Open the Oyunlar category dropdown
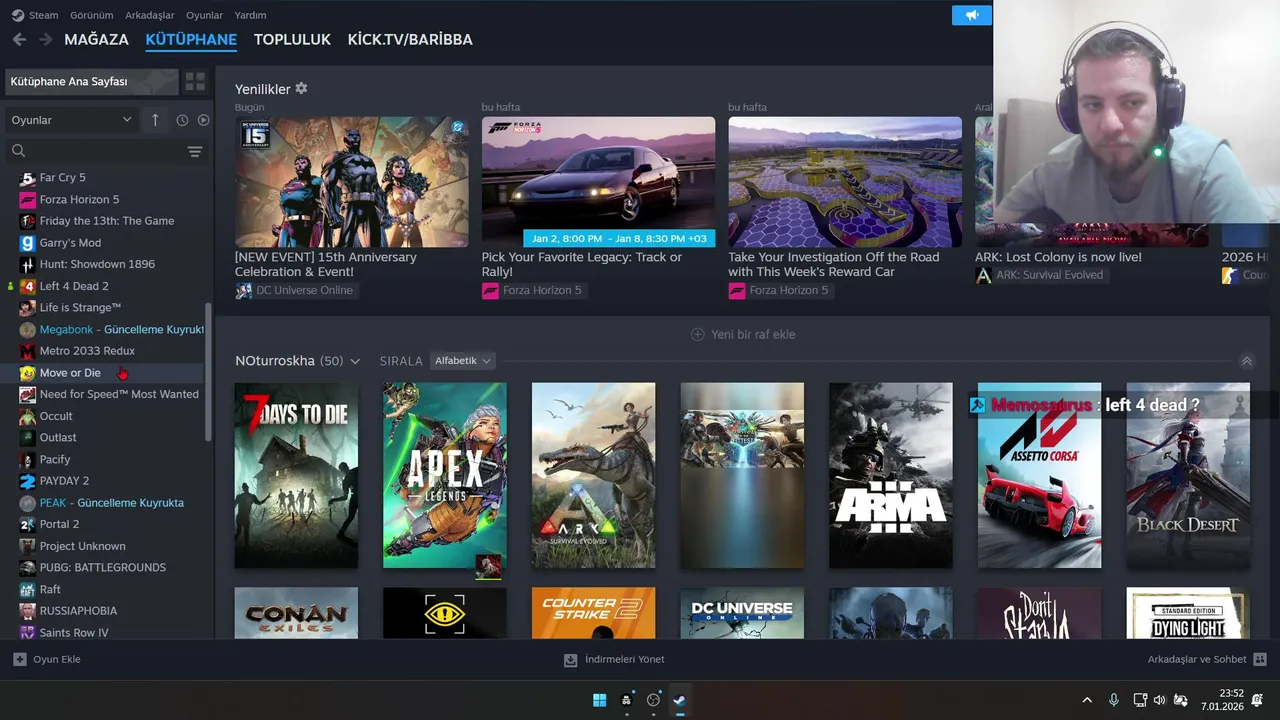1280x720 pixels. (71, 120)
